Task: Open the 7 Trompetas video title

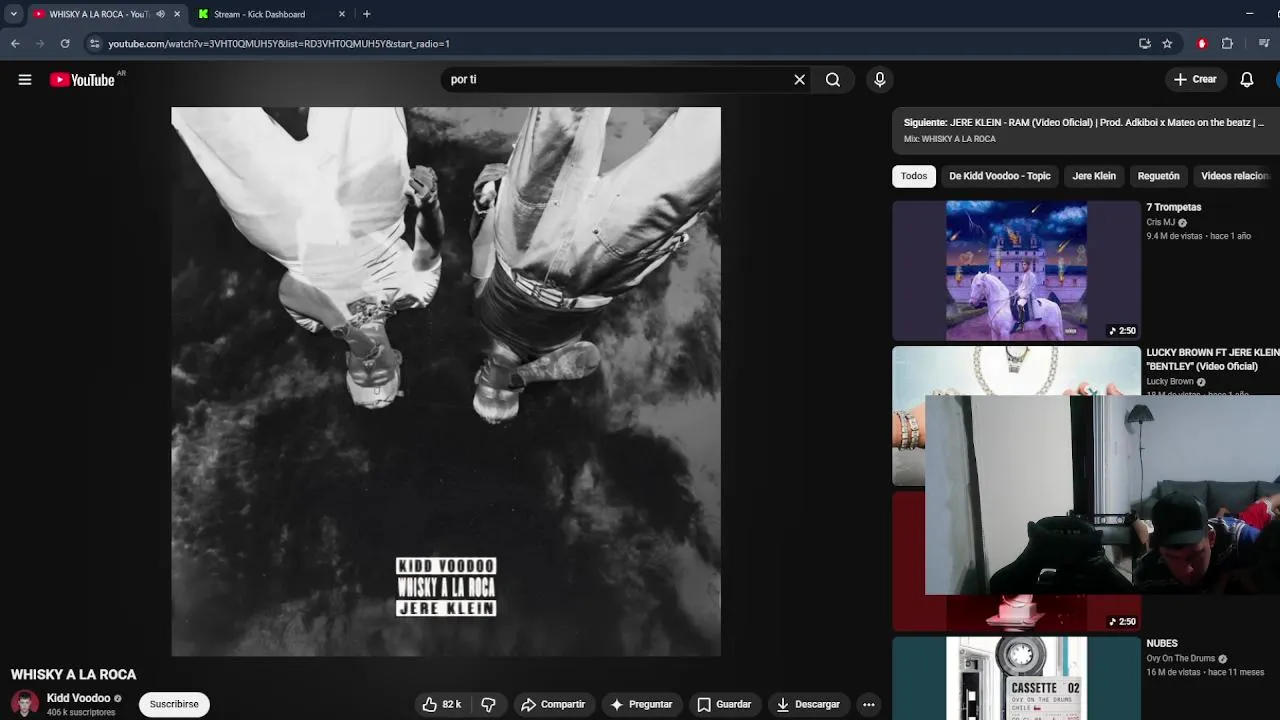Action: click(1174, 207)
